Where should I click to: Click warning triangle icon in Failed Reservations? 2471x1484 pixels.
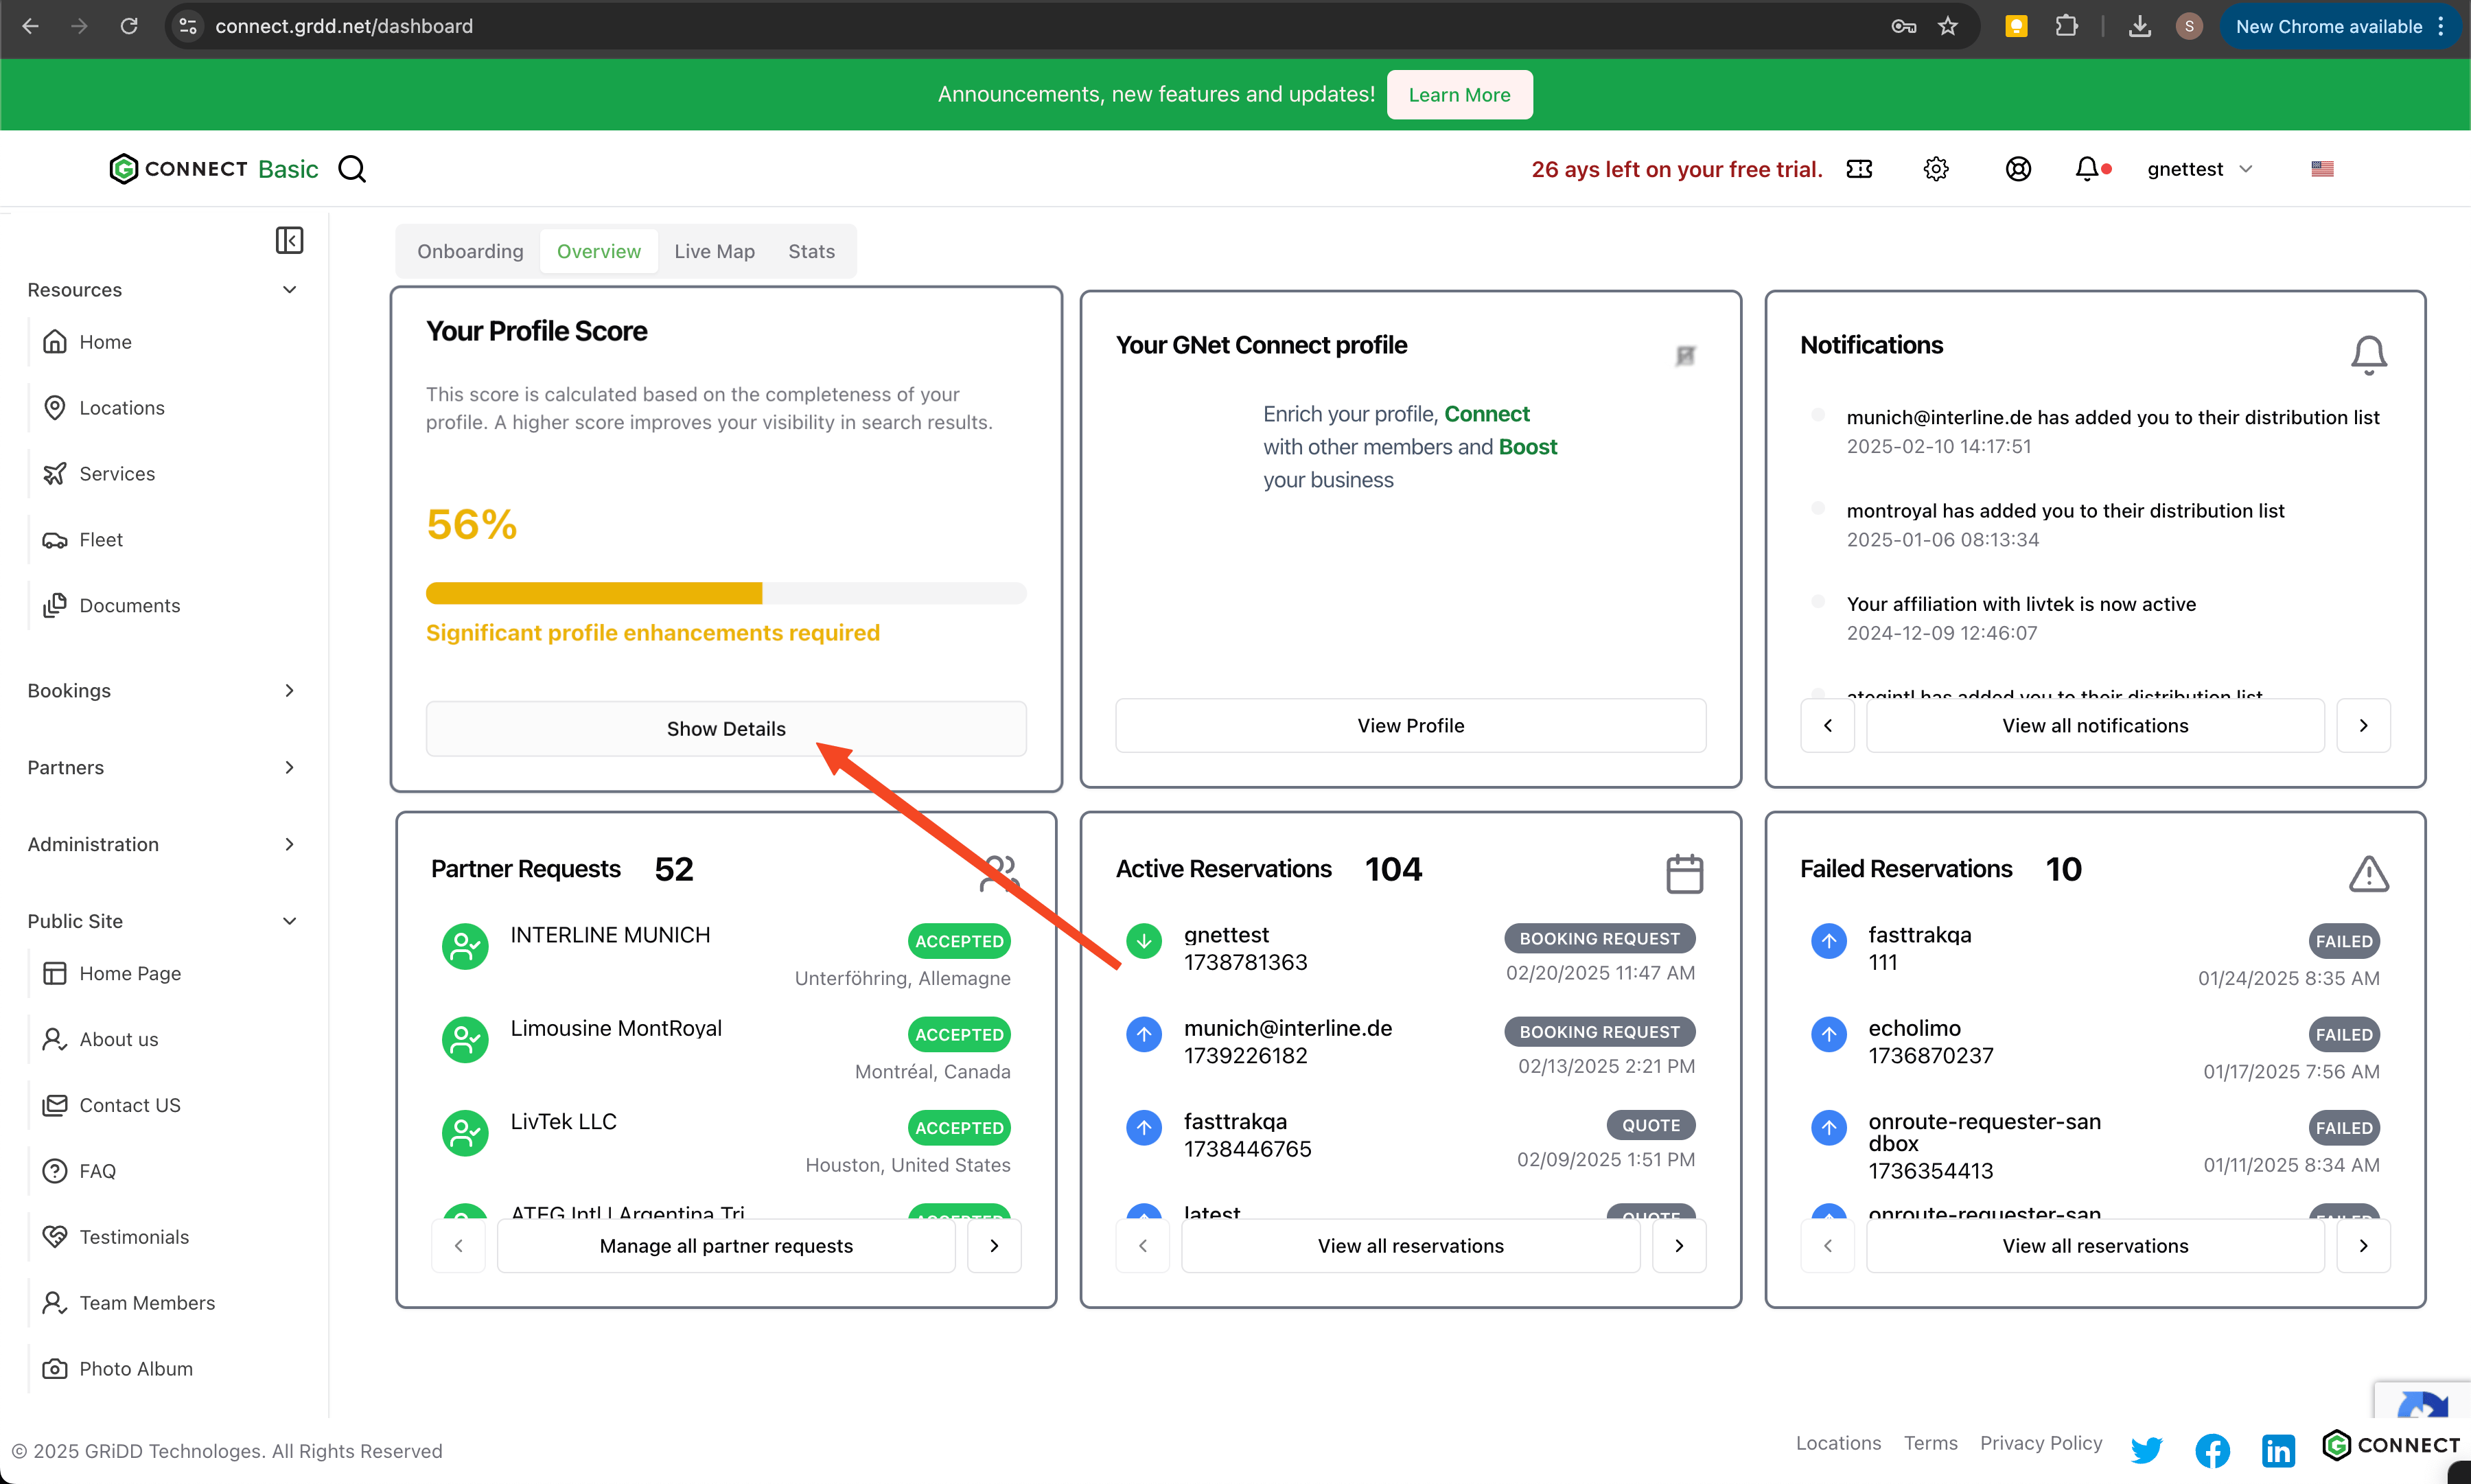coord(2368,873)
